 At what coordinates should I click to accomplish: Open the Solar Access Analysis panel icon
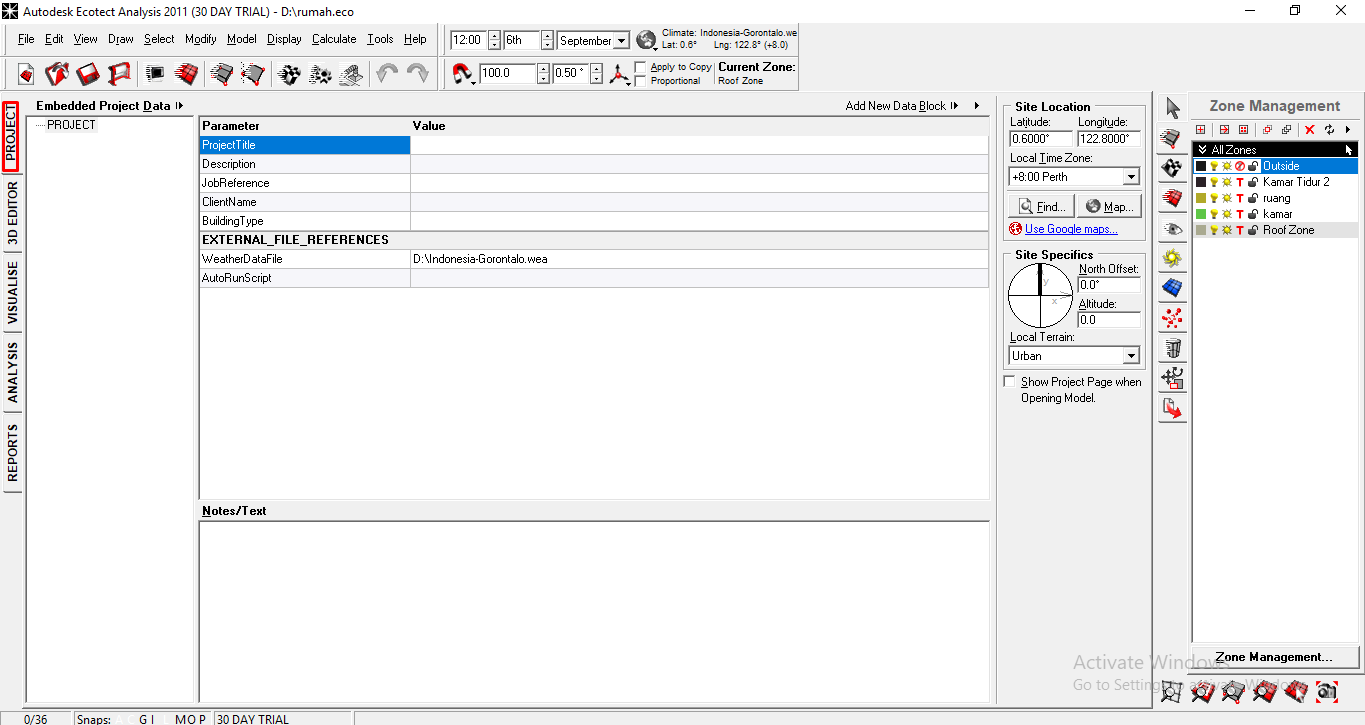1172,288
